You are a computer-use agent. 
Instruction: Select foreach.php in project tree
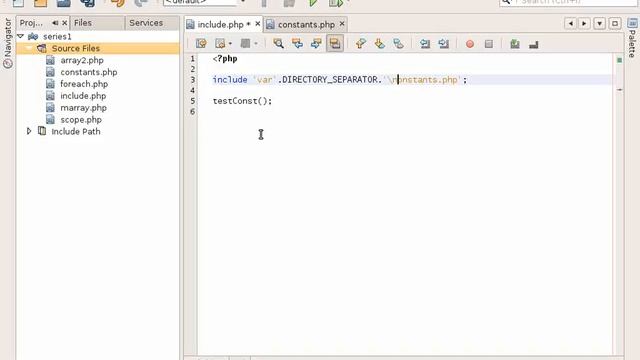[84, 84]
